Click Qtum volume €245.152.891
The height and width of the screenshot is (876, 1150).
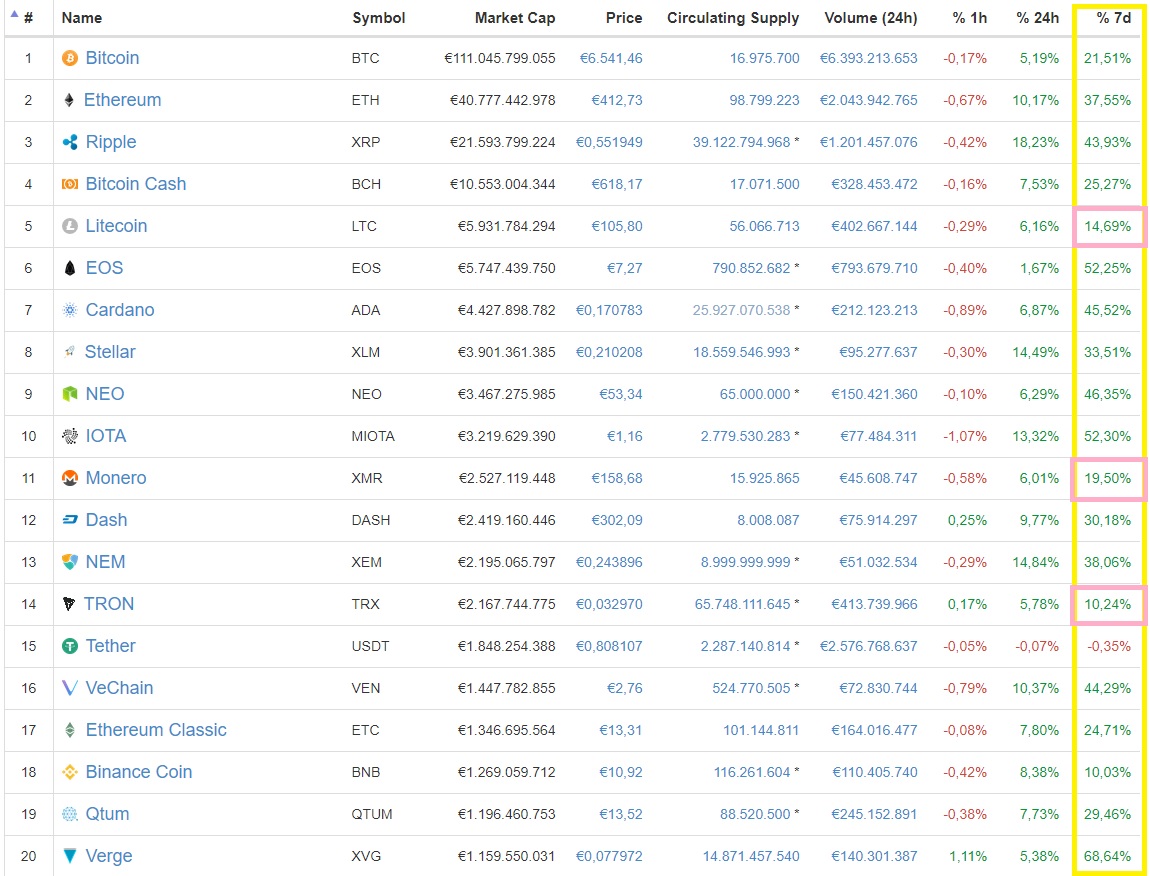[874, 814]
